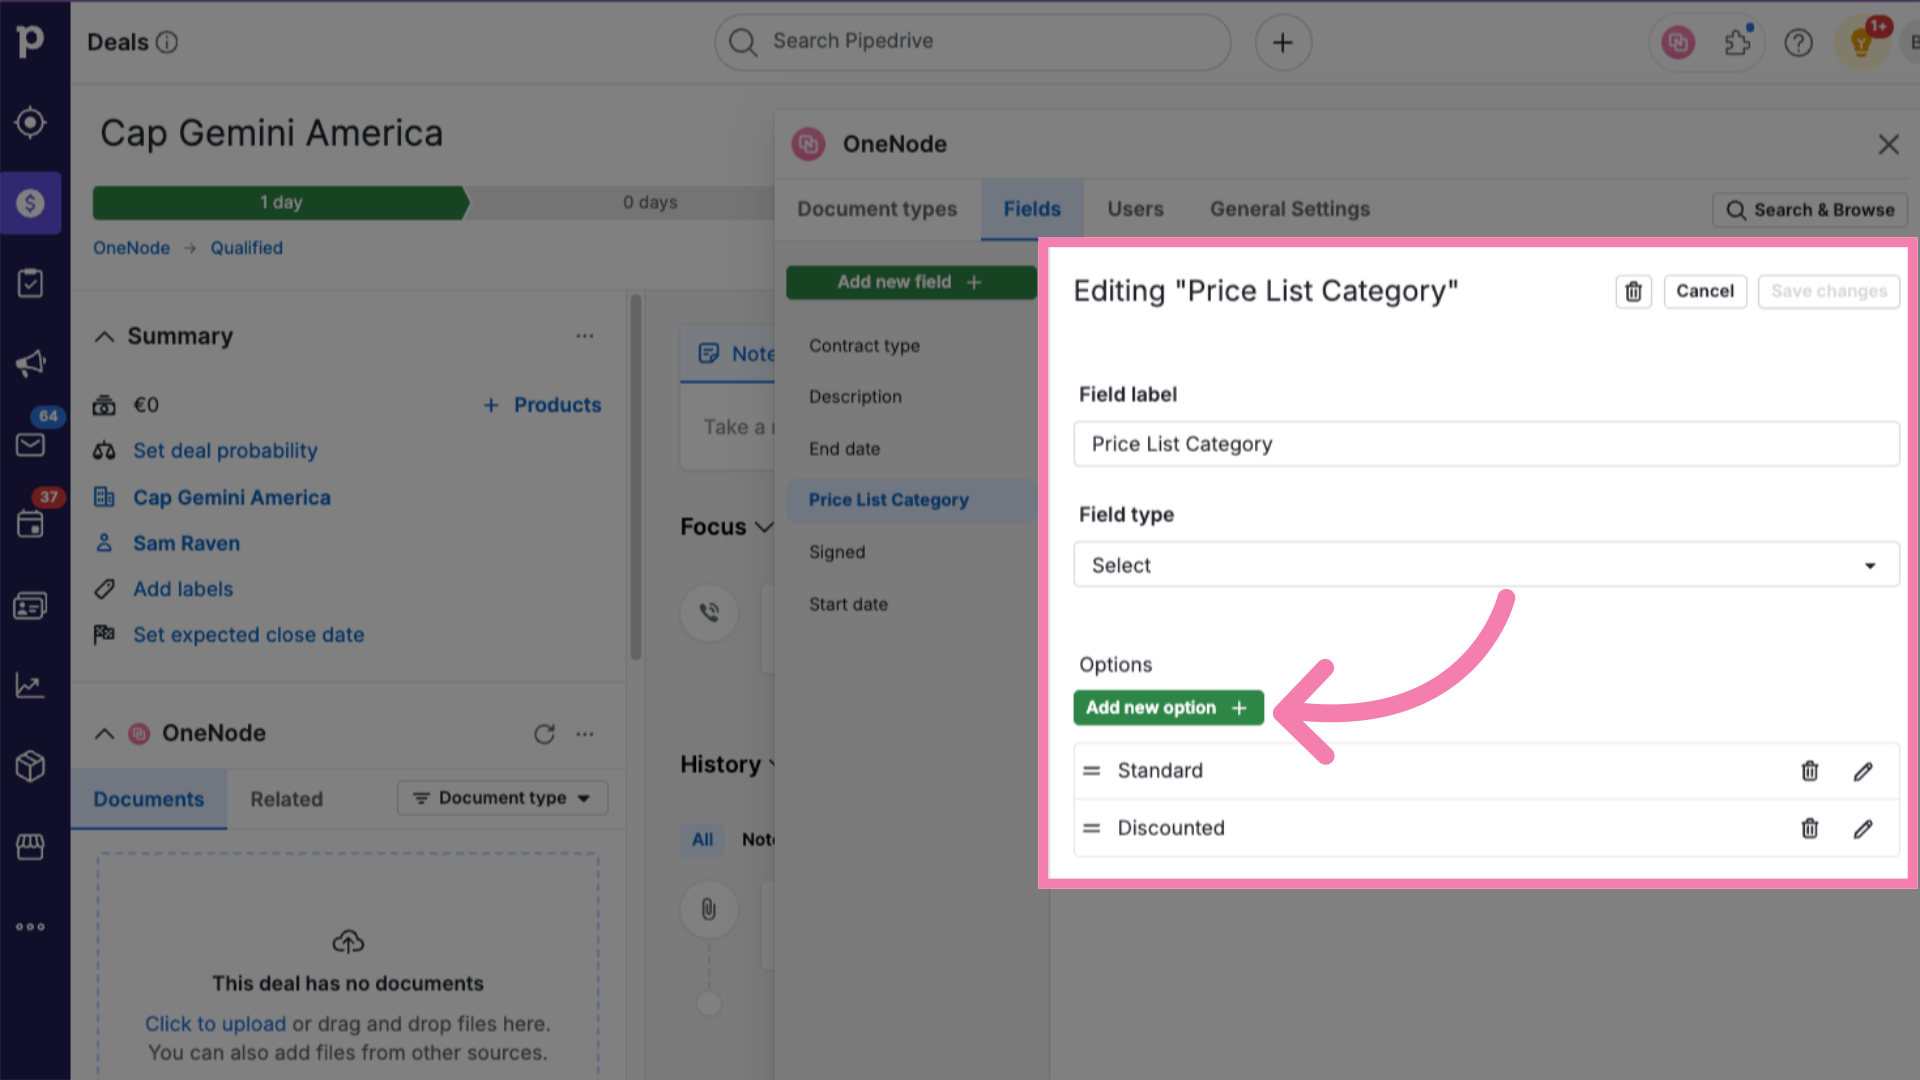
Task: Click the delete field icon in dialog
Action: 1633,290
